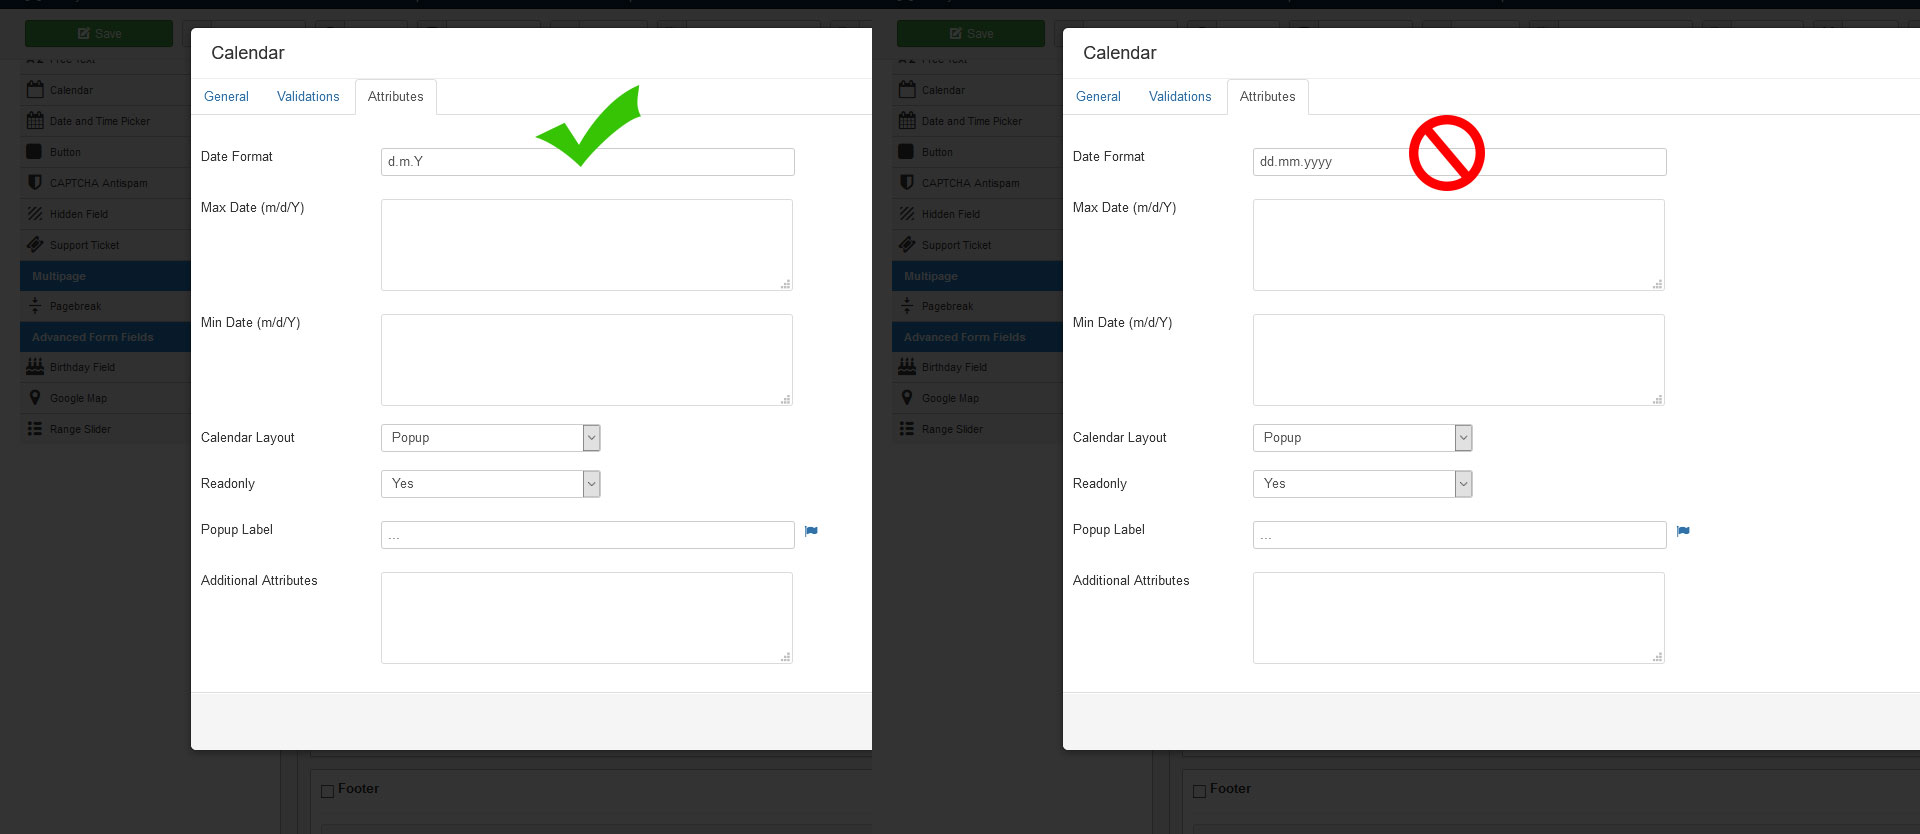Select Attributes tab in left Calendar dialog

click(395, 97)
